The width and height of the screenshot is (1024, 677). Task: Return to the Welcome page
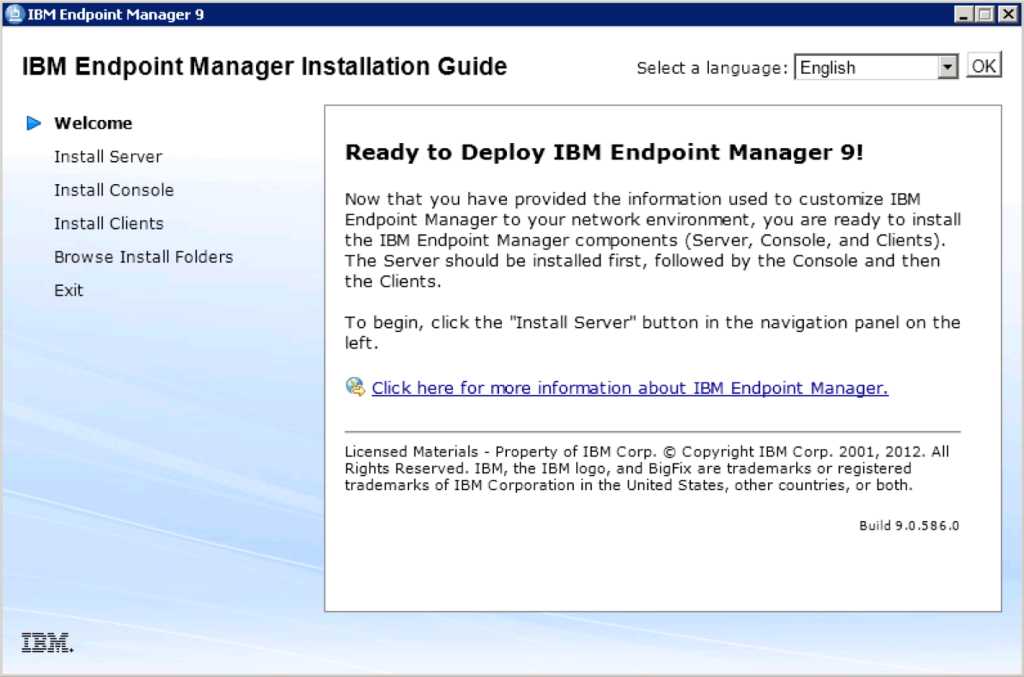click(x=93, y=122)
